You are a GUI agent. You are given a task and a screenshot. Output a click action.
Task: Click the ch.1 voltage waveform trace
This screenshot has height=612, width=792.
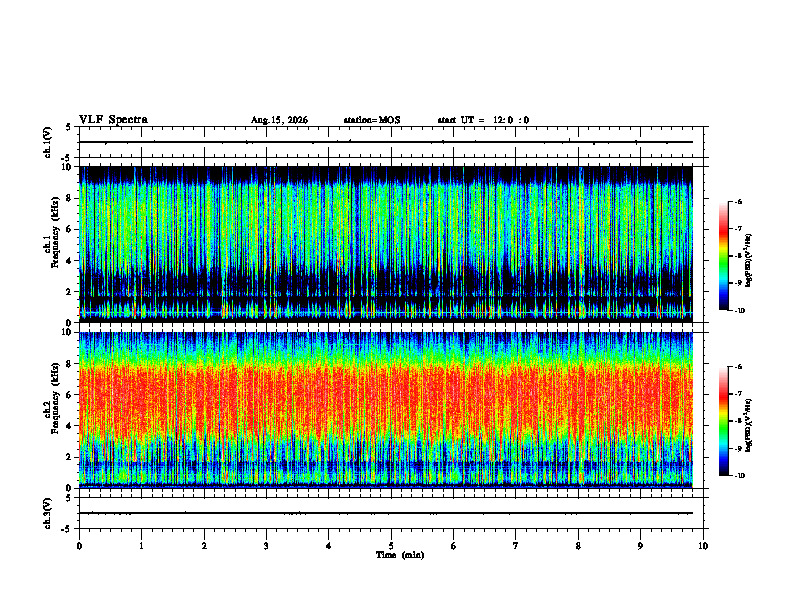pyautogui.click(x=386, y=142)
